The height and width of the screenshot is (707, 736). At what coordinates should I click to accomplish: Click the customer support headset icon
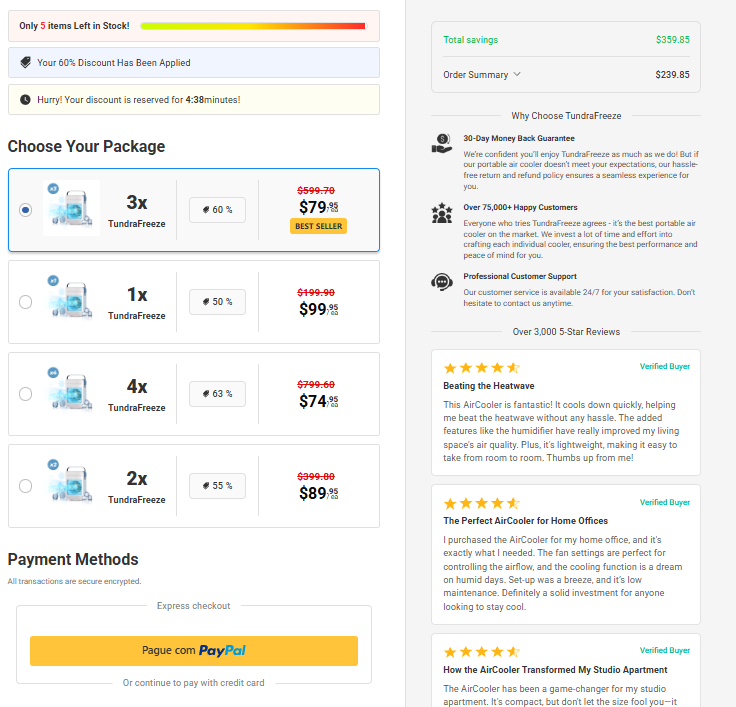(442, 282)
